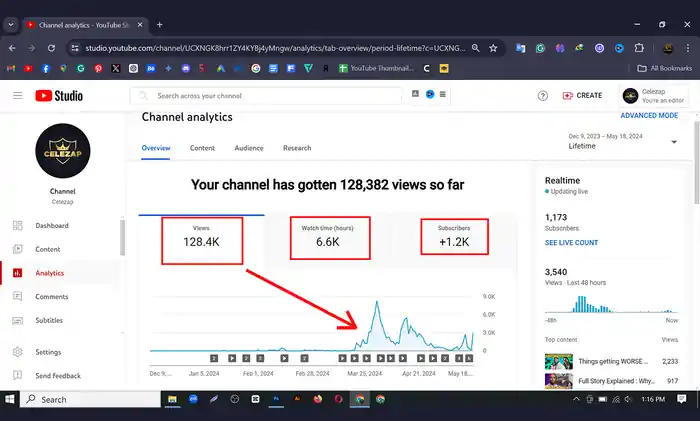The width and height of the screenshot is (700, 421).
Task: Click the blue circular icon beside channel search
Action: pyautogui.click(x=429, y=94)
